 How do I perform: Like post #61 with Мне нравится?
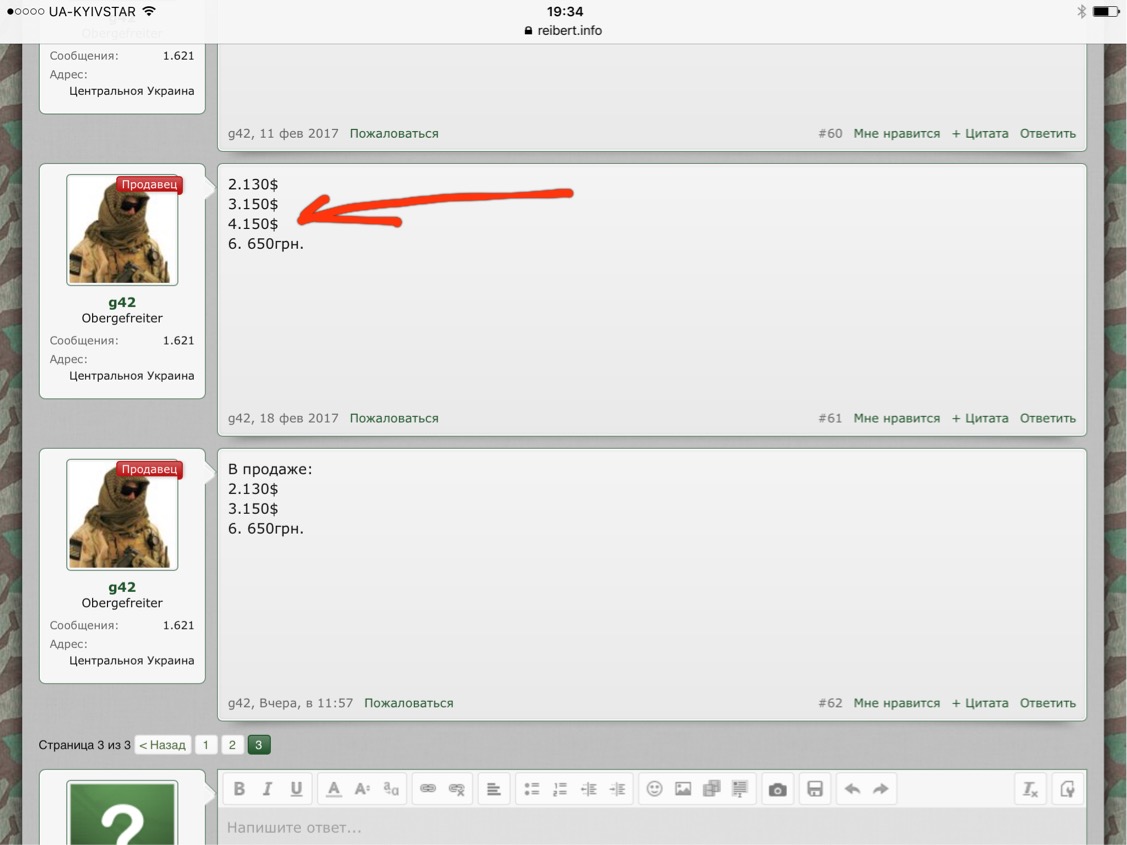pos(896,418)
